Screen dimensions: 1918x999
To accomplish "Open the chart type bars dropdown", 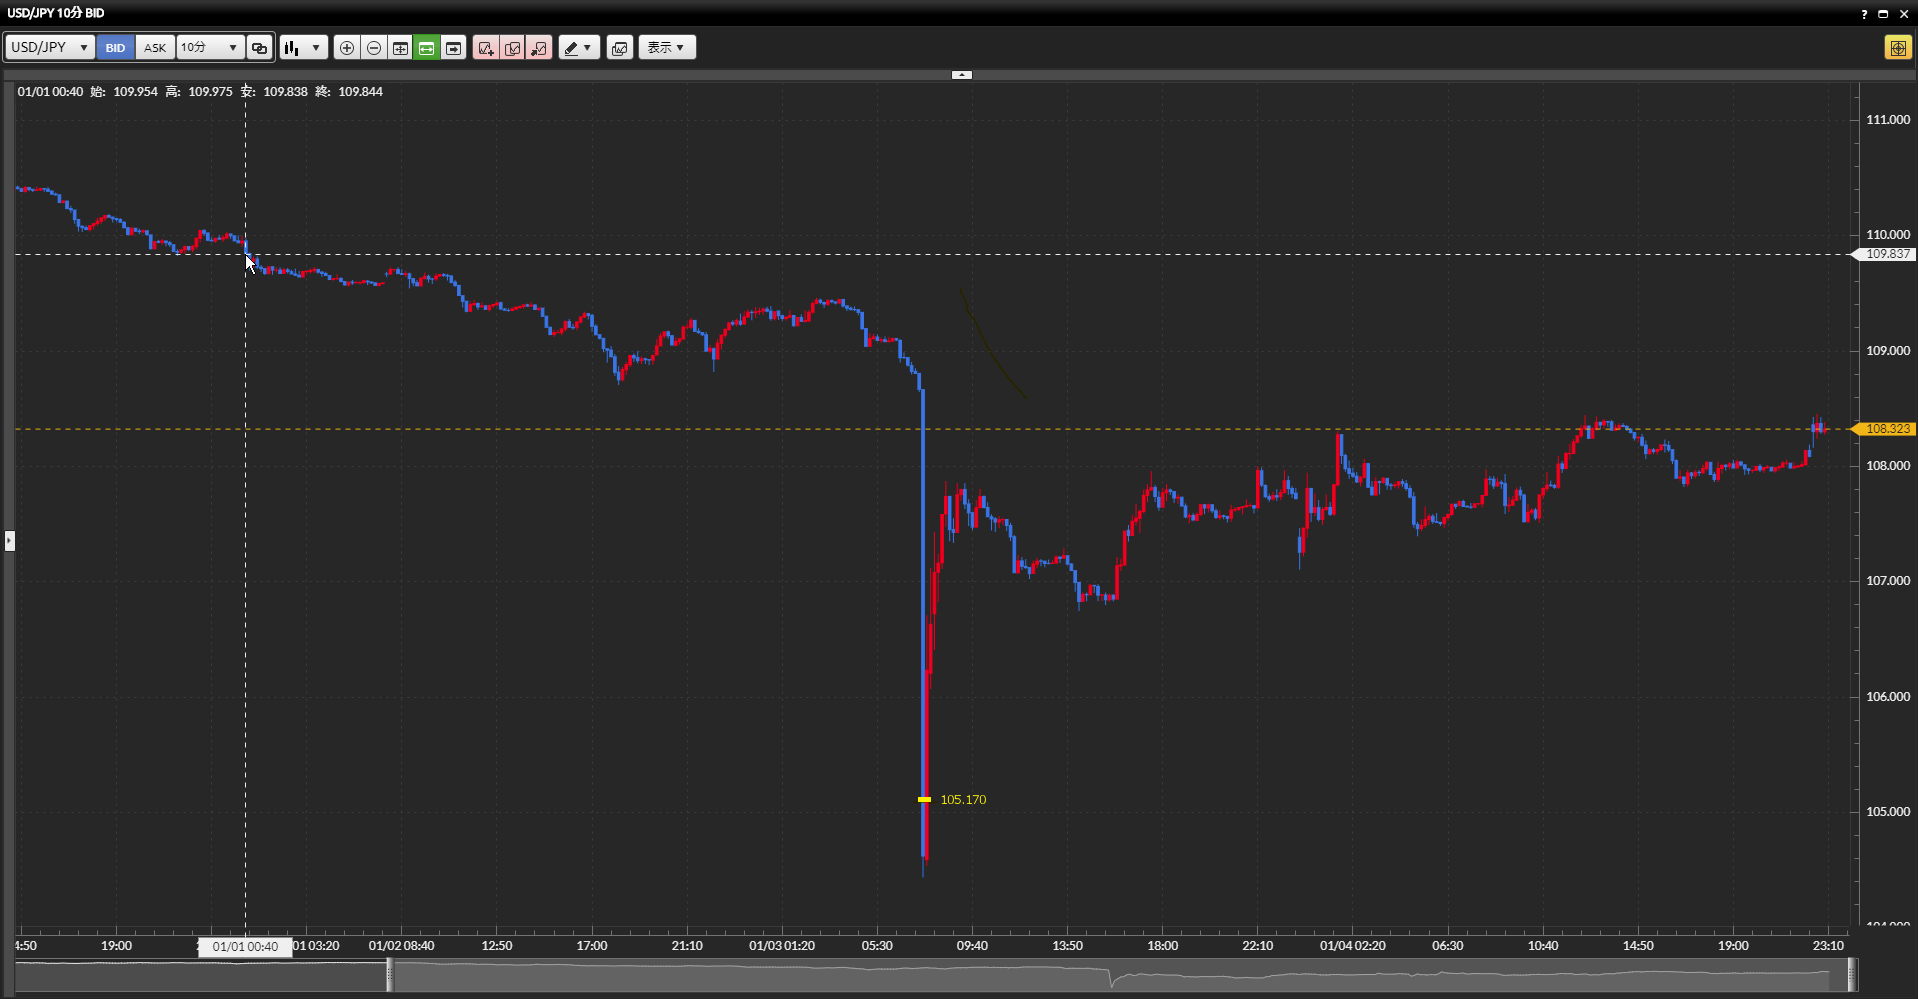I will click(x=303, y=48).
